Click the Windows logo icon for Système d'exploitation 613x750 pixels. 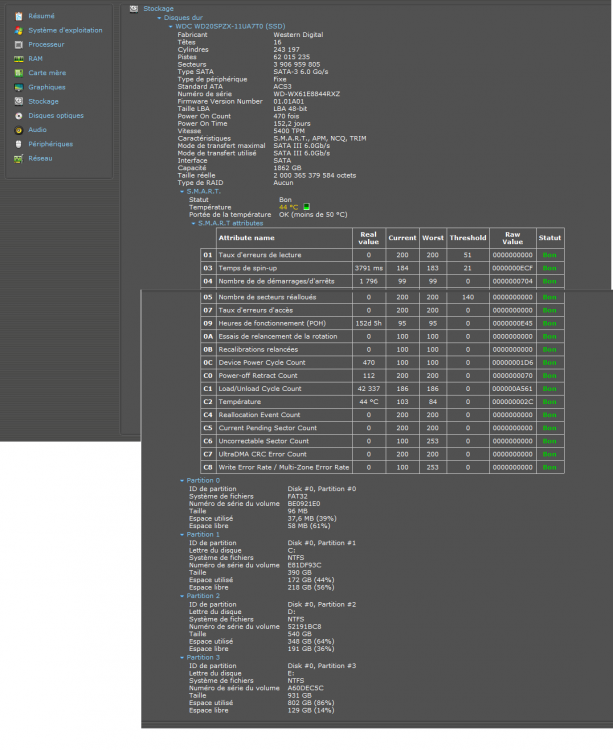point(19,30)
